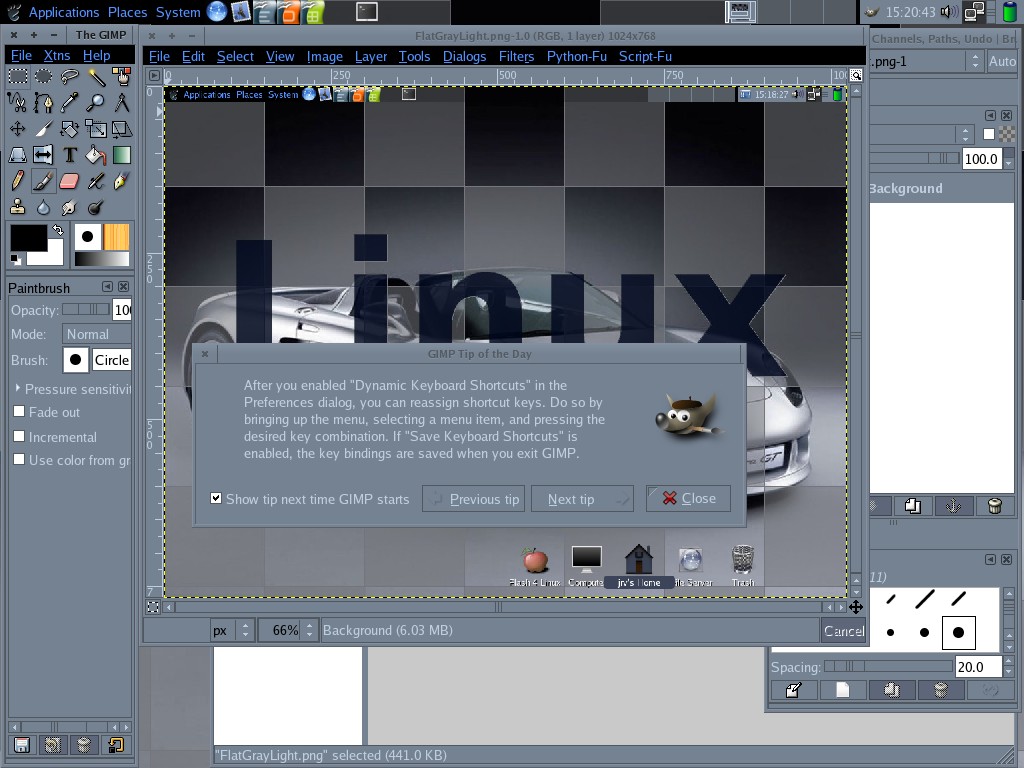Select the By Color Select tool

pos(121,76)
